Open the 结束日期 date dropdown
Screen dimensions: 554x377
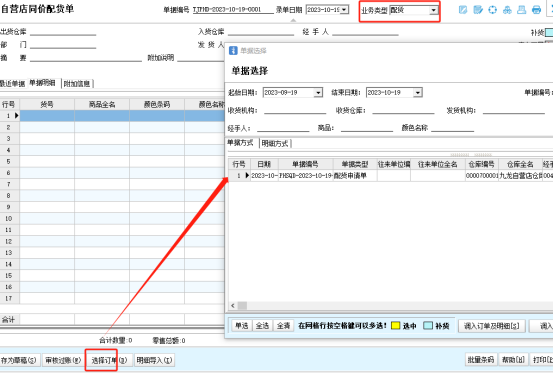(418, 93)
